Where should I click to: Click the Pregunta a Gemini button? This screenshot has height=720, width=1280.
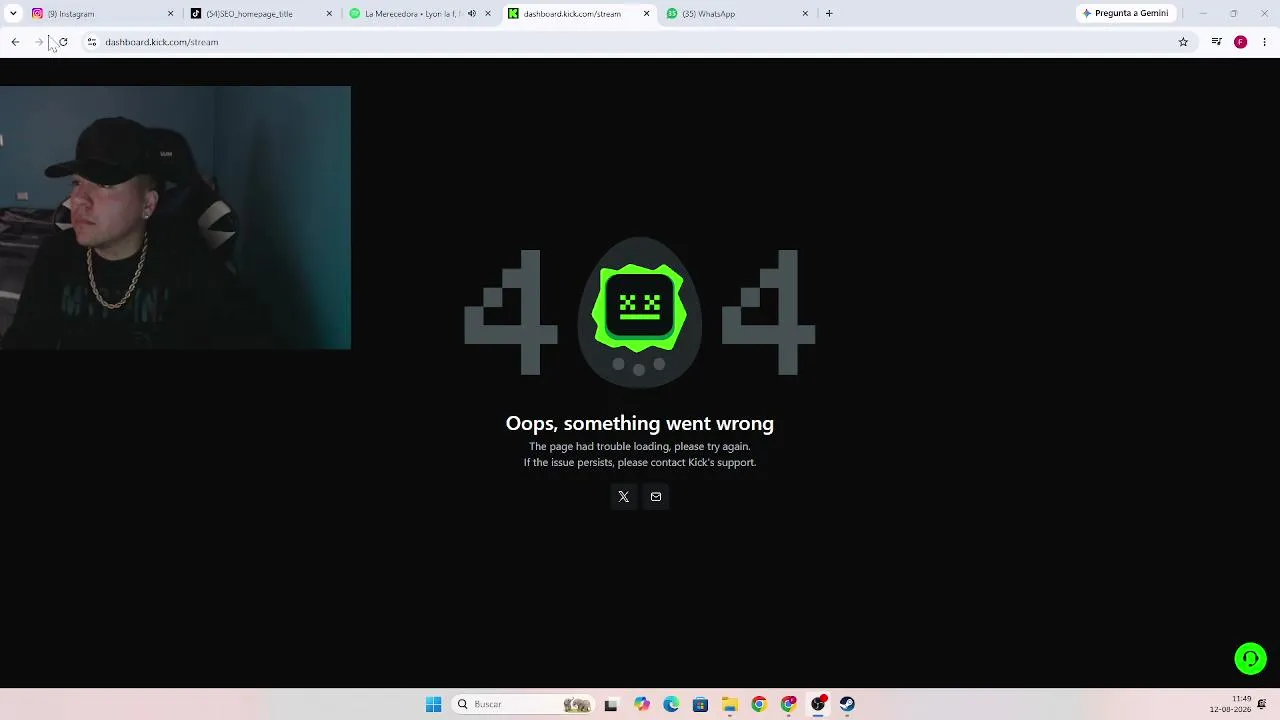(1125, 14)
